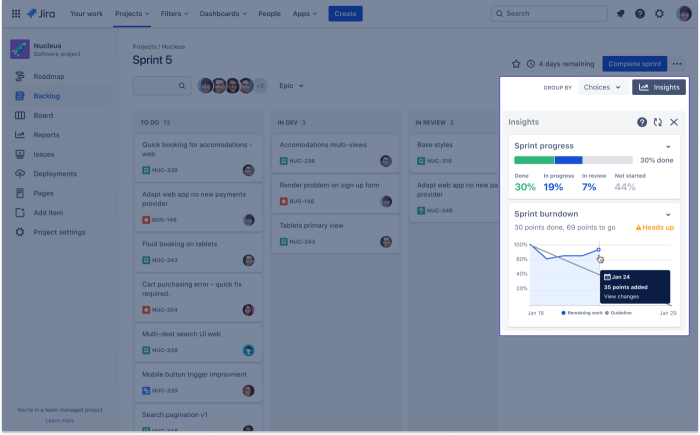Refresh the Insights panel

click(658, 122)
